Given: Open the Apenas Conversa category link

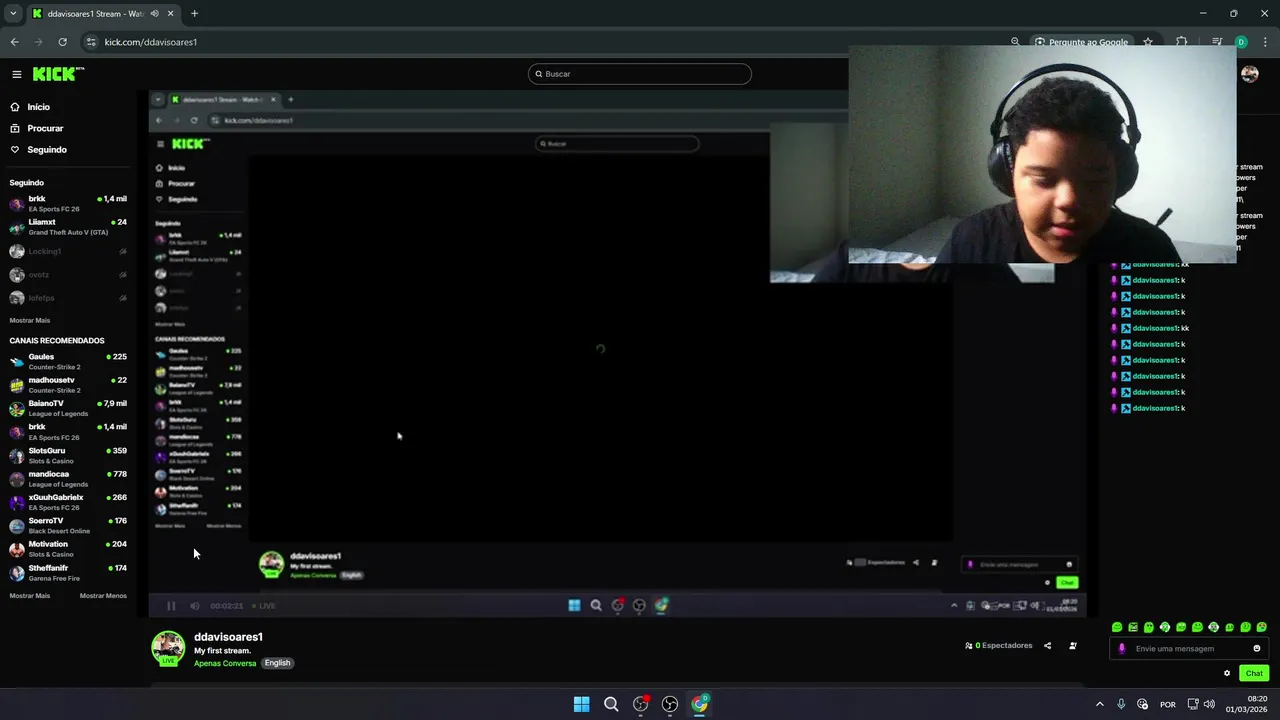Looking at the screenshot, I should tap(225, 663).
